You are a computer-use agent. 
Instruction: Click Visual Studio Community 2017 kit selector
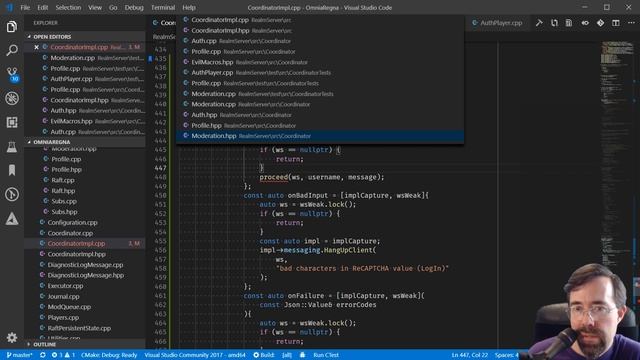tap(195, 355)
